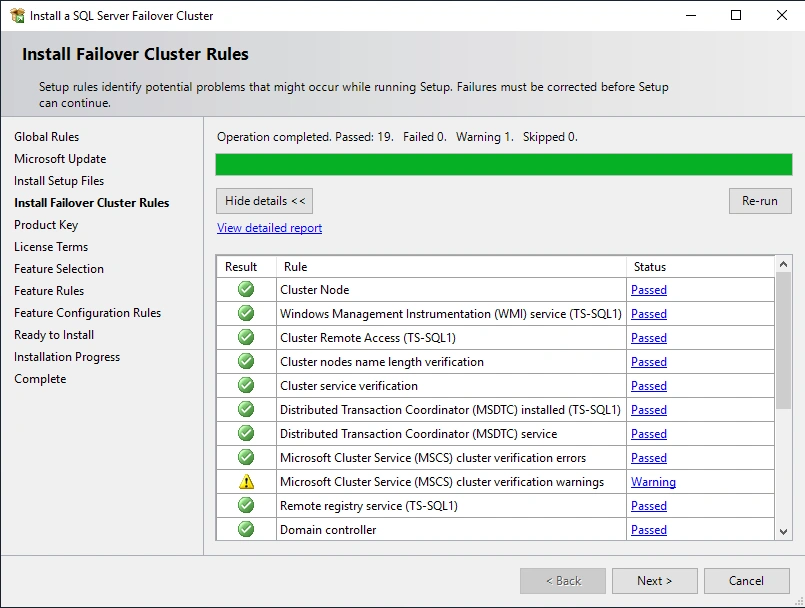Maximize the setup window

coord(736,15)
